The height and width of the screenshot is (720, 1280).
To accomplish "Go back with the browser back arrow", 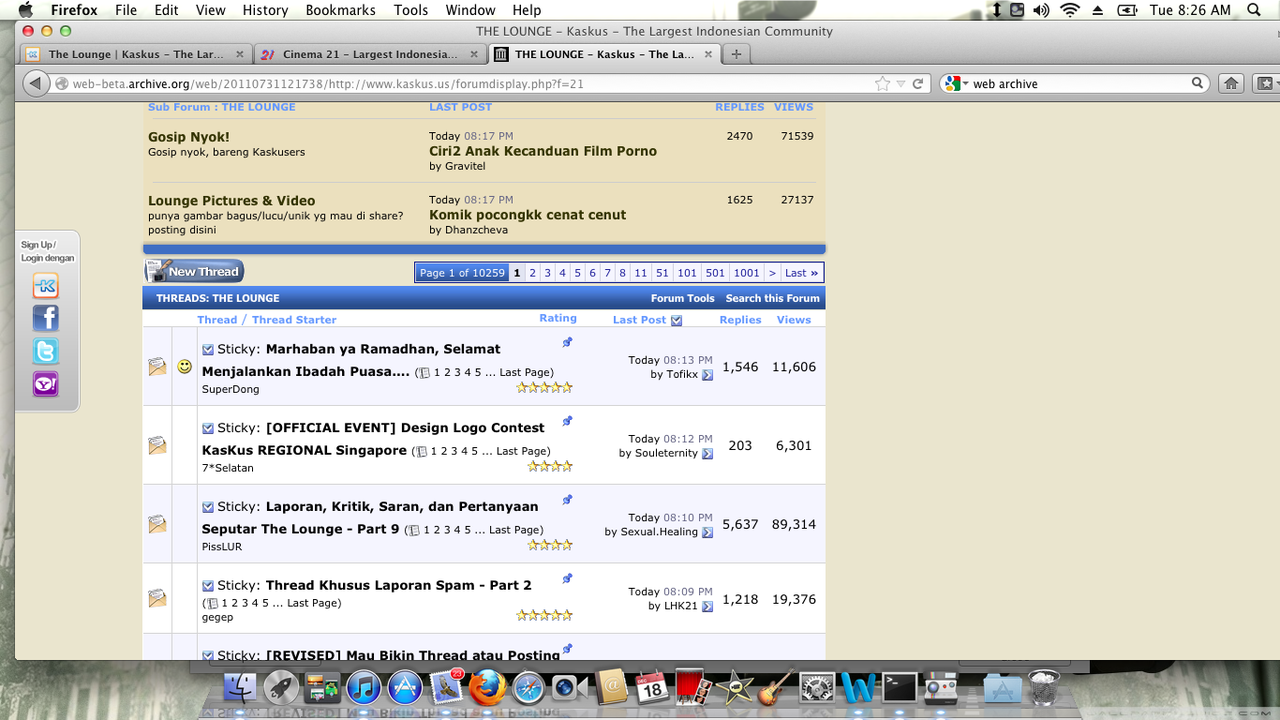I will [35, 84].
